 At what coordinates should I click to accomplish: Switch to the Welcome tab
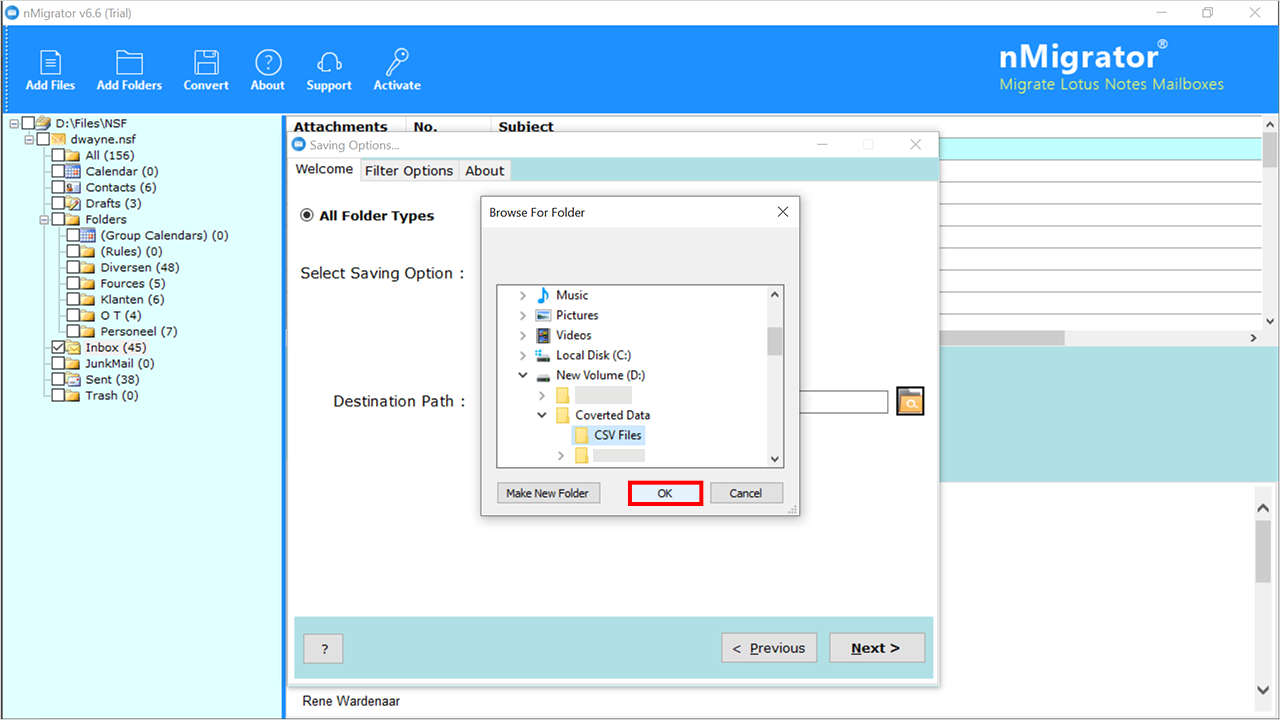(x=324, y=169)
